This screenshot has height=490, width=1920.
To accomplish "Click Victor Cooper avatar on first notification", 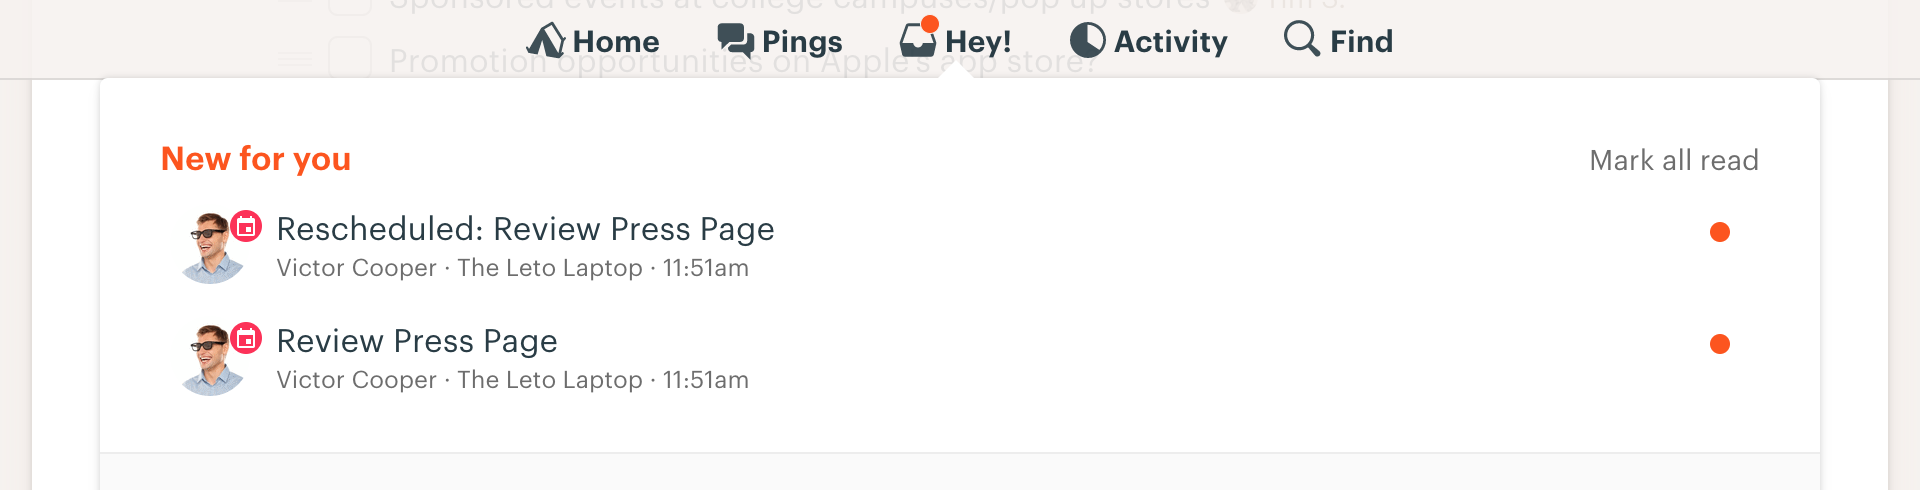I will (211, 249).
